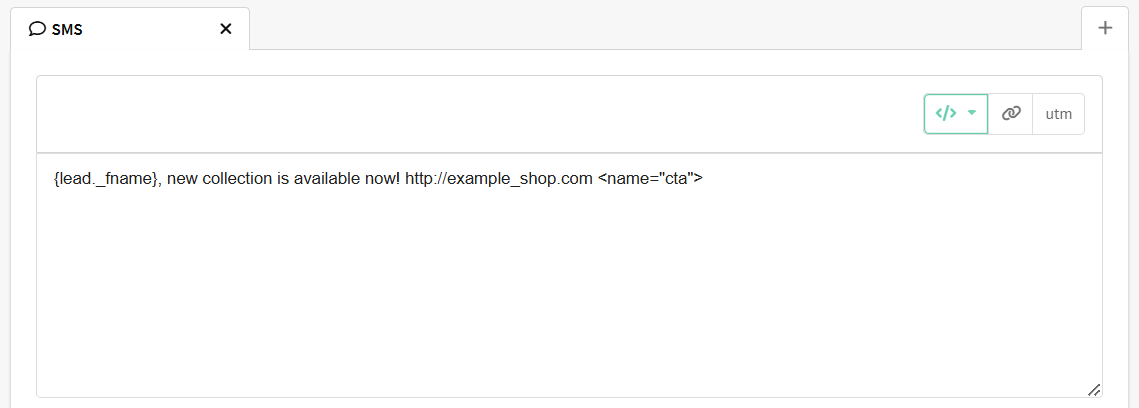Click empty toolbar area left of code icon
Screen dimensions: 1139x408
pyautogui.click(x=479, y=114)
